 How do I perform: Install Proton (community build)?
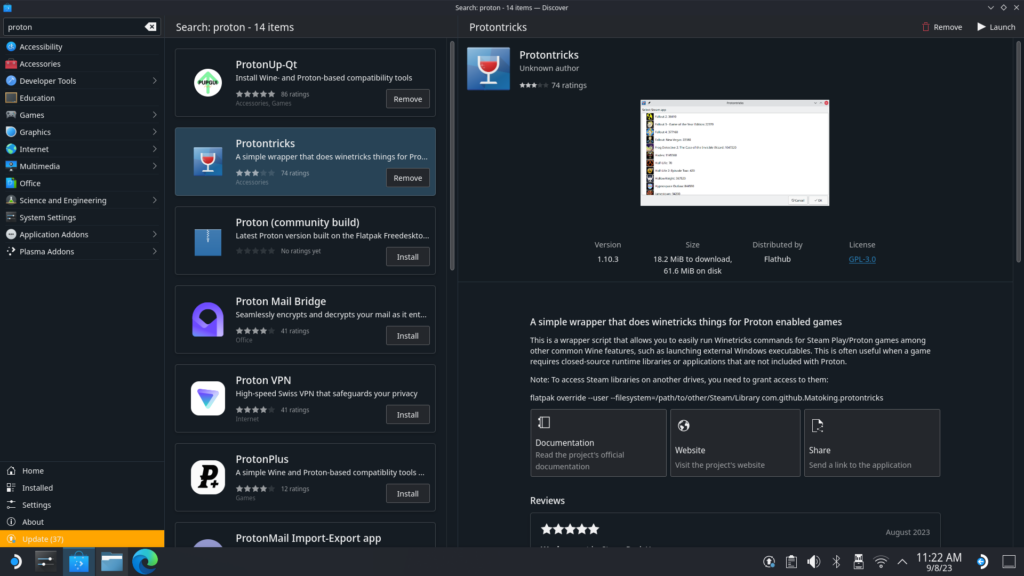coord(408,257)
